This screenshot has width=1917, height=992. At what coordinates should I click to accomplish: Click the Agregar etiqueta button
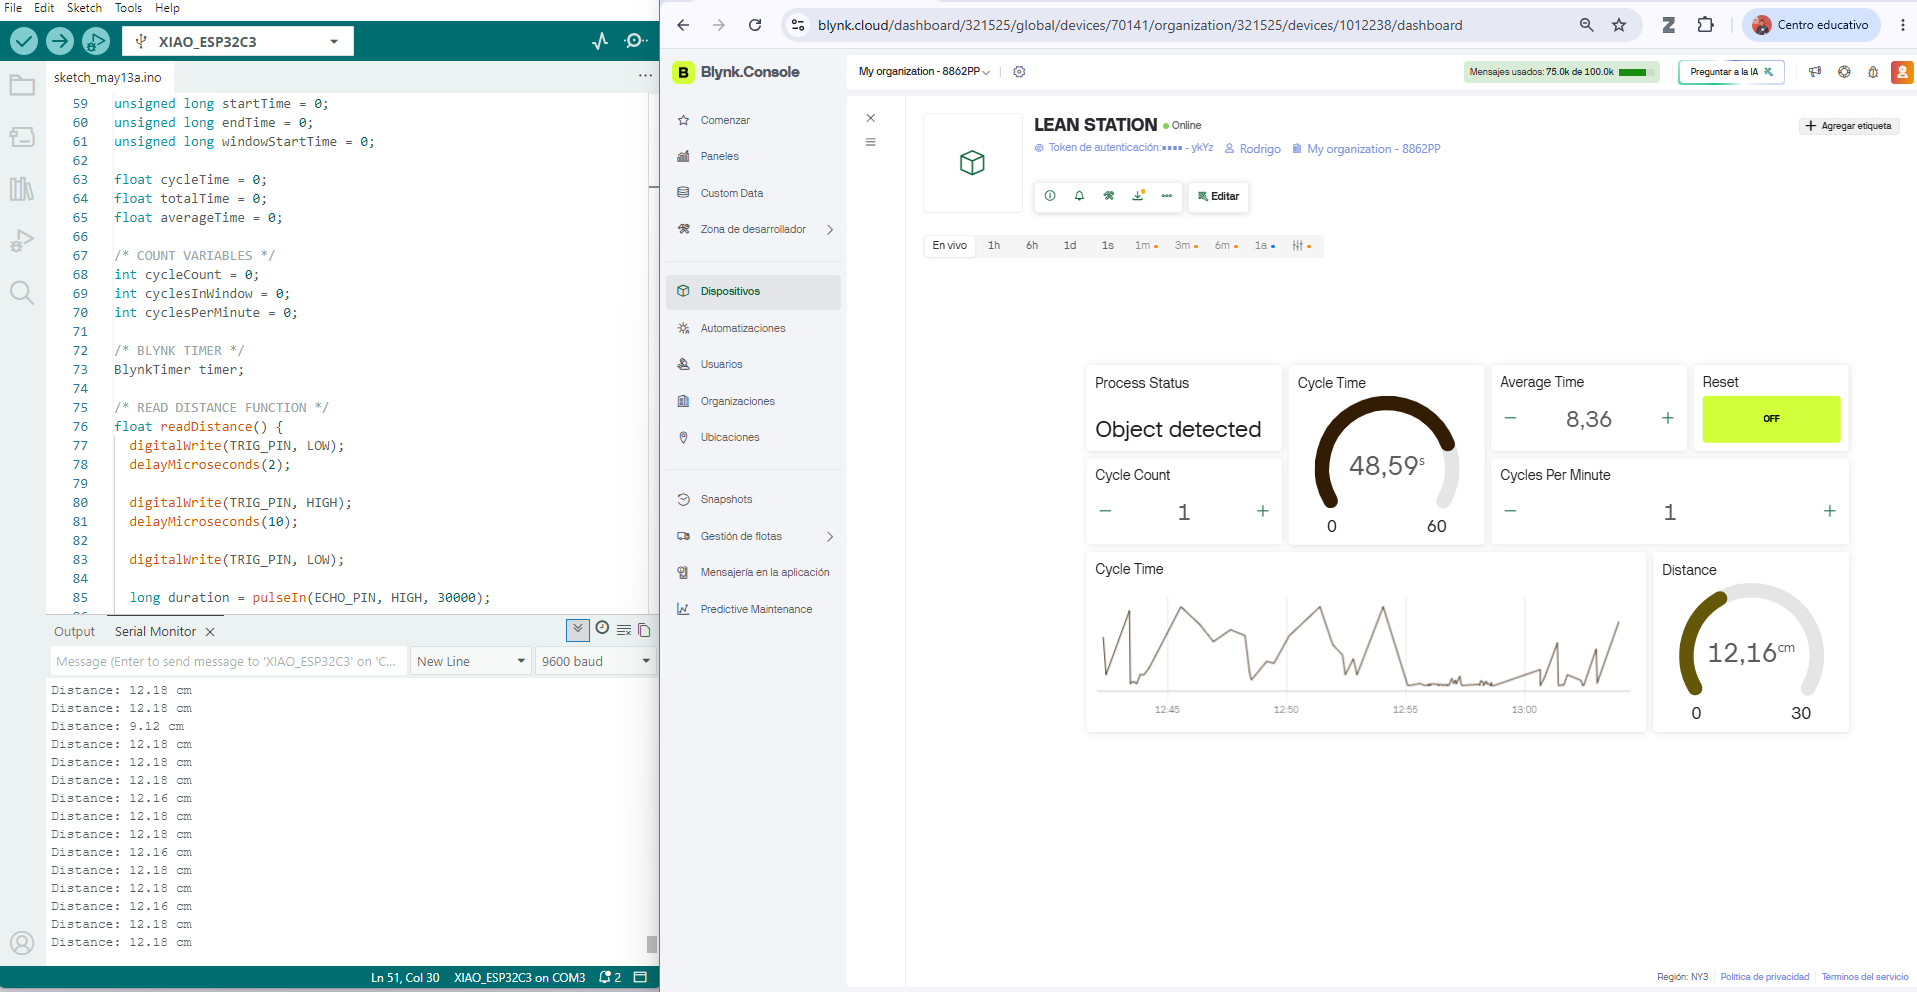1848,126
